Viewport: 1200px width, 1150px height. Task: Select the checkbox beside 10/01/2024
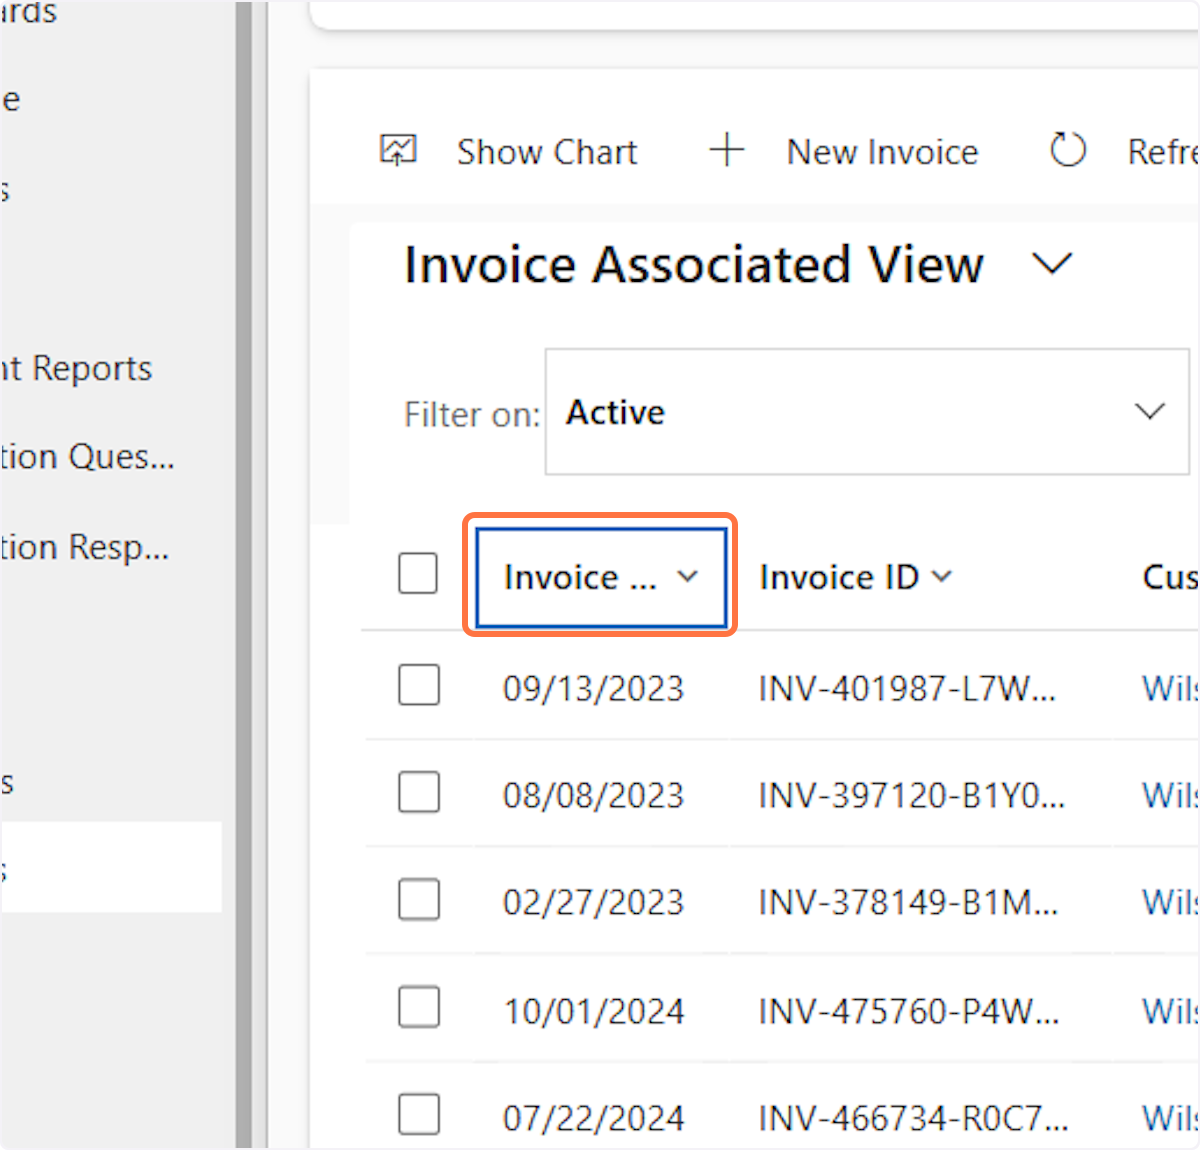(418, 1008)
